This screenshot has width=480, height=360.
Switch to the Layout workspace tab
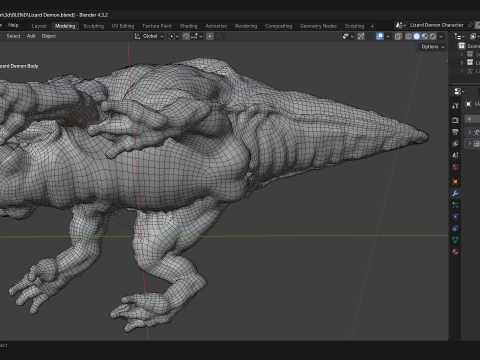39,26
